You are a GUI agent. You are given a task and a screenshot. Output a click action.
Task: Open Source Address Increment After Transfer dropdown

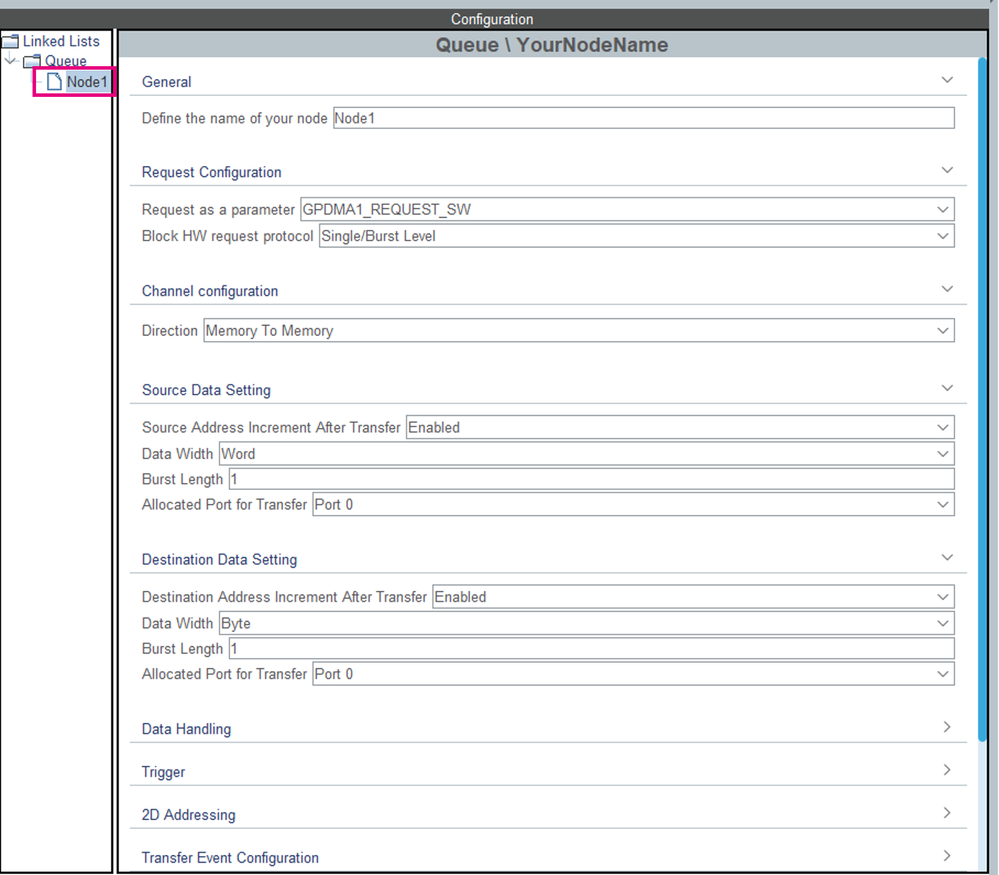(x=680, y=428)
